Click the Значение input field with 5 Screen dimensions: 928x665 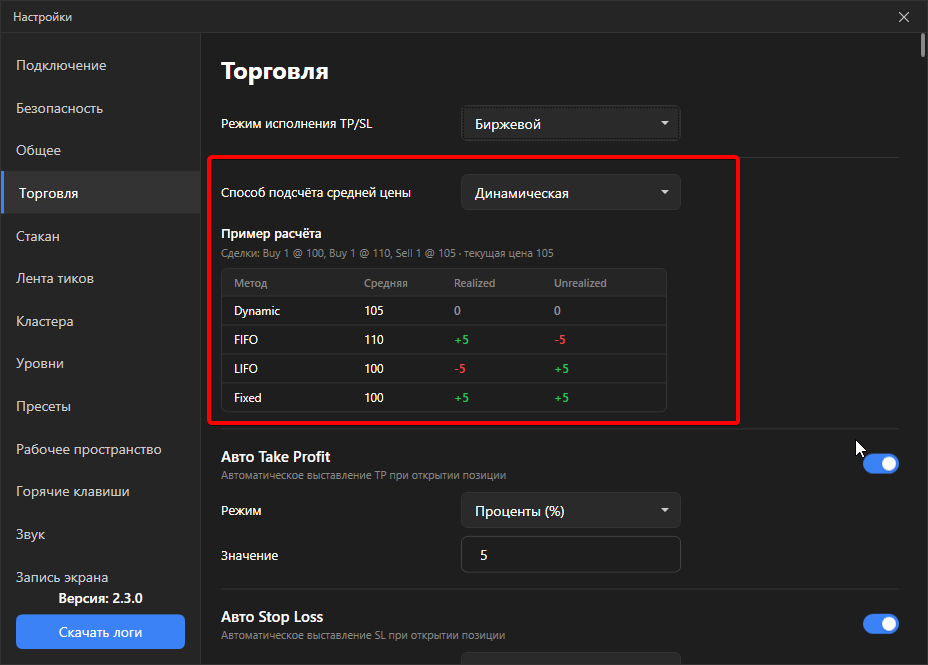(x=571, y=554)
